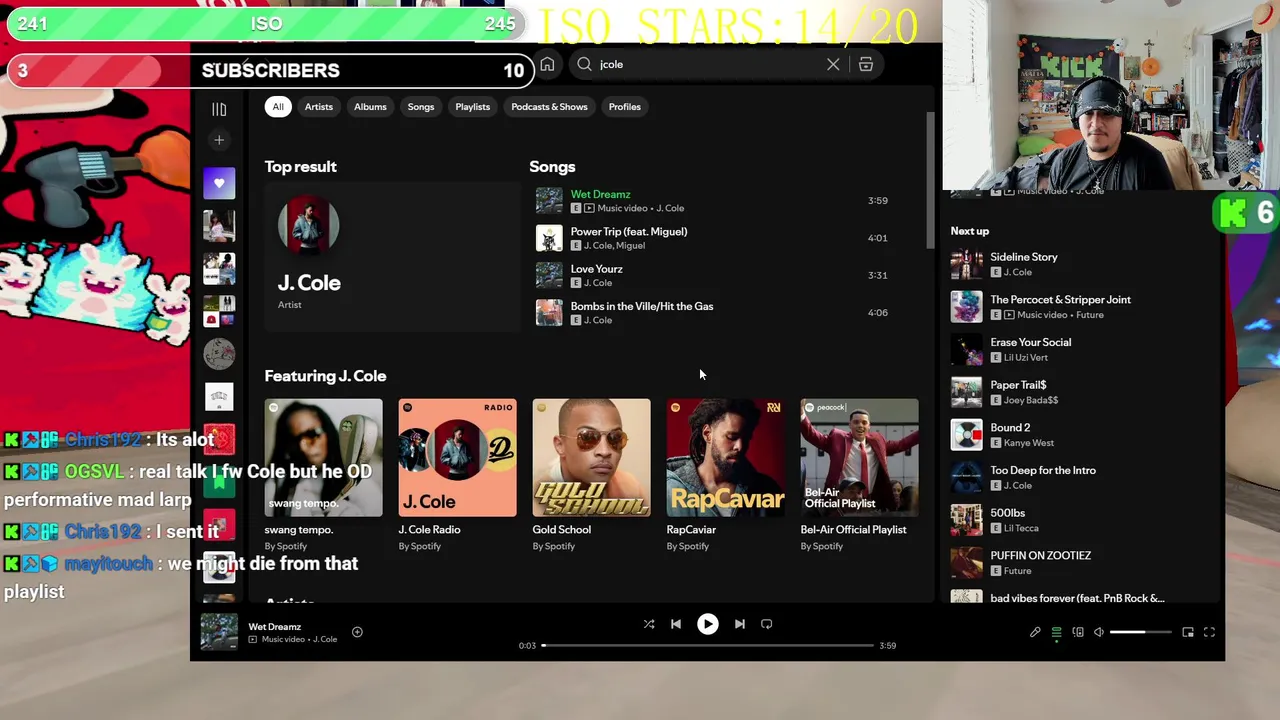Add Wet Dreamz to Liked Songs
Viewport: 1280px width, 720px height.
(357, 632)
